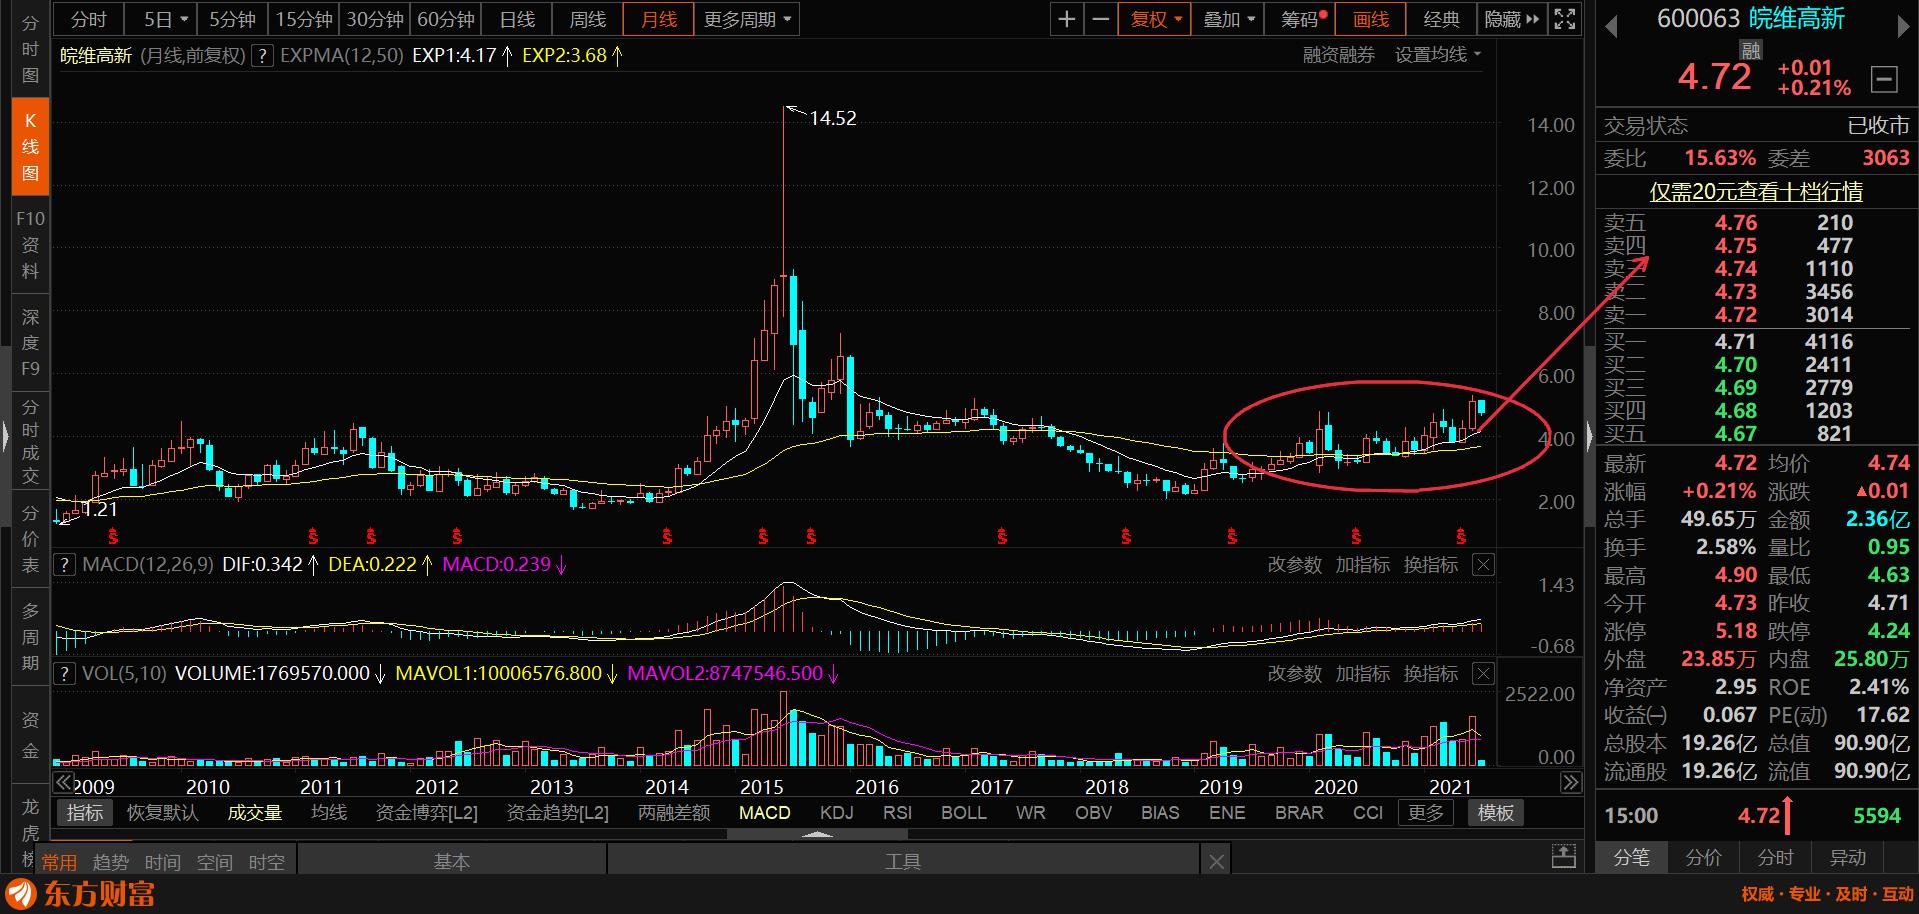Image resolution: width=1919 pixels, height=914 pixels.
Task: Select the 分时 period tab
Action: tap(88, 19)
